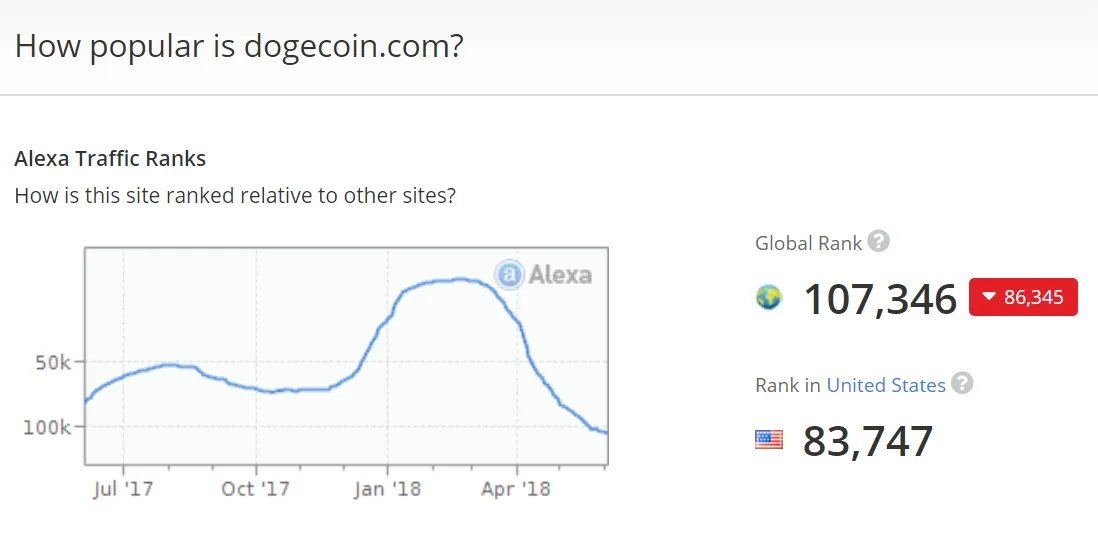Click the Alexa logo watermark in chart
1098x534 pixels.
[543, 274]
